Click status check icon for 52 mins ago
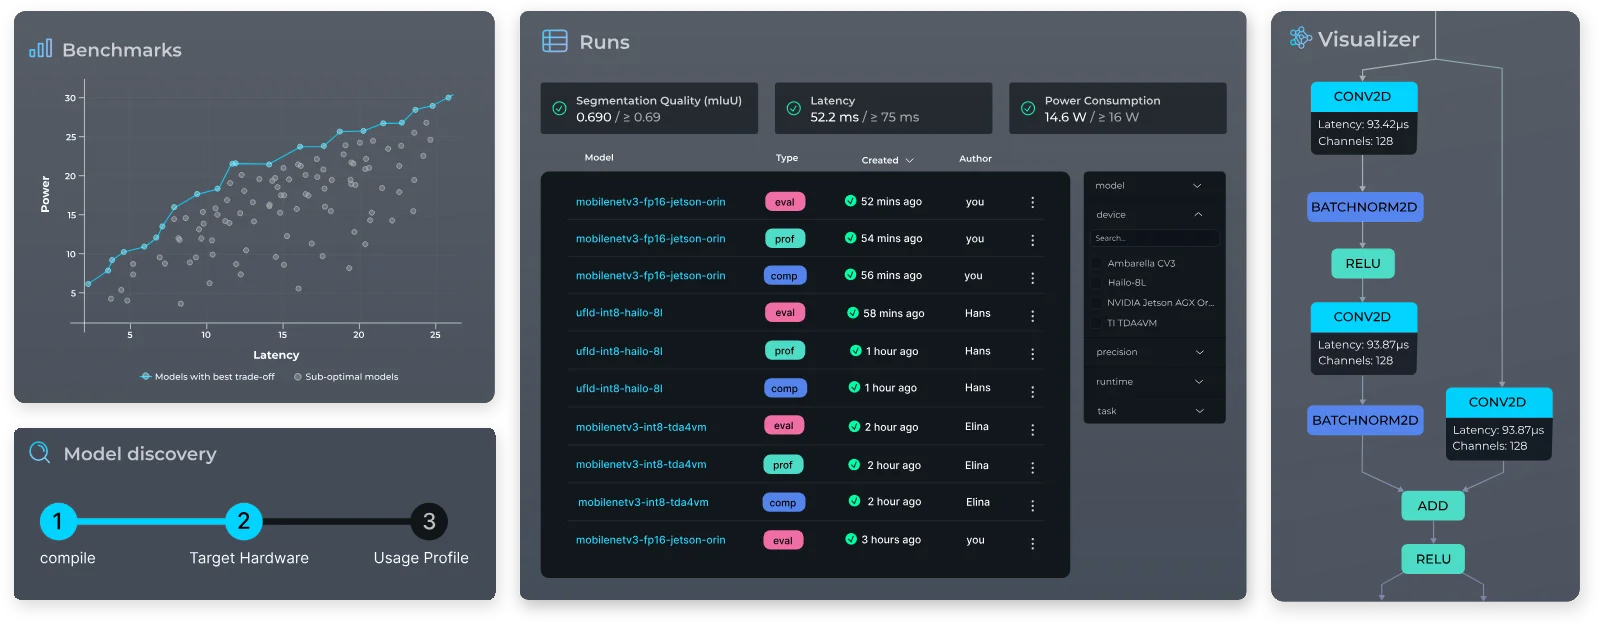Viewport: 1600px width, 626px height. (850, 201)
